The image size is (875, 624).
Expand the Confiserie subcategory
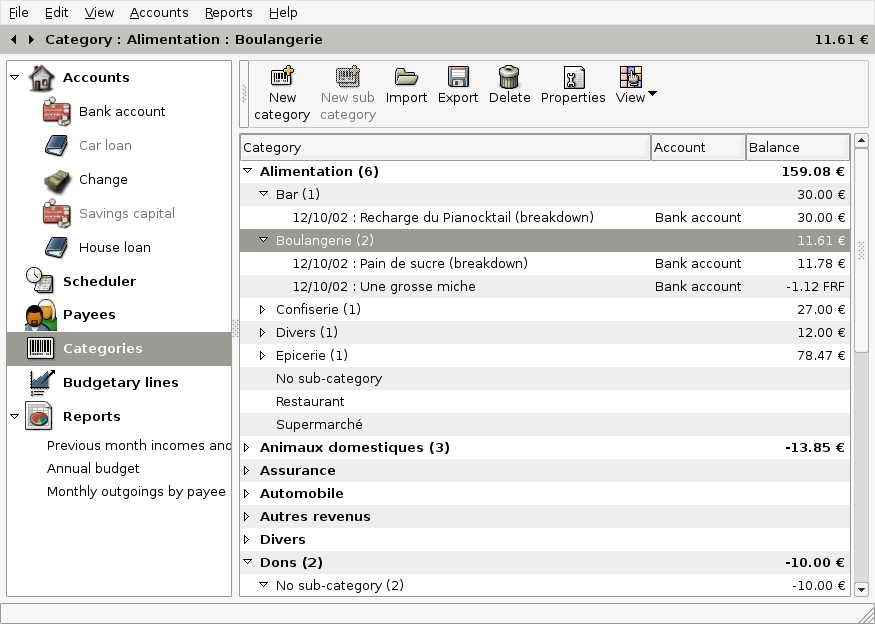click(x=263, y=309)
